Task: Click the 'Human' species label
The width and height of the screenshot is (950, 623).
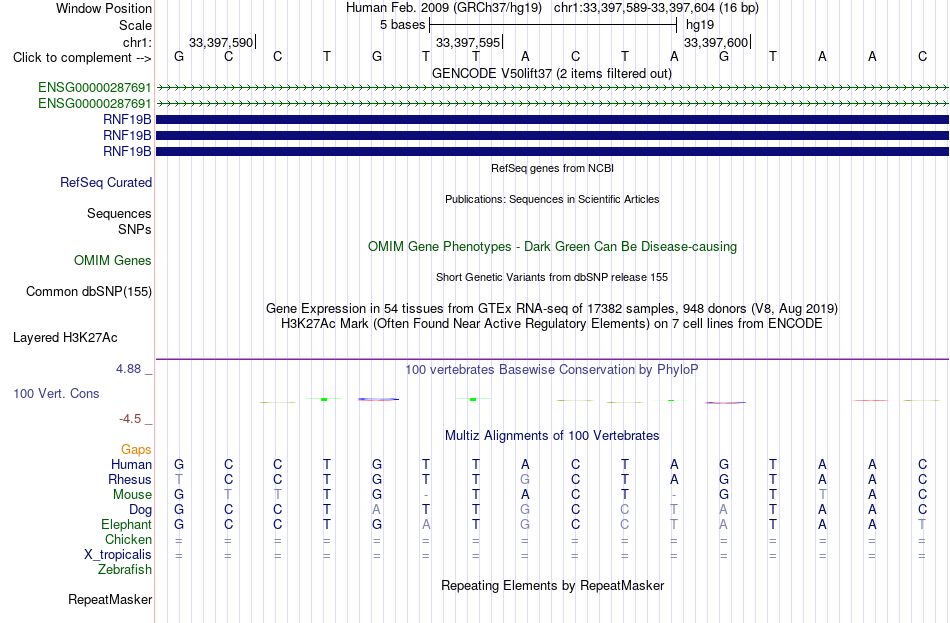Action: [x=131, y=464]
